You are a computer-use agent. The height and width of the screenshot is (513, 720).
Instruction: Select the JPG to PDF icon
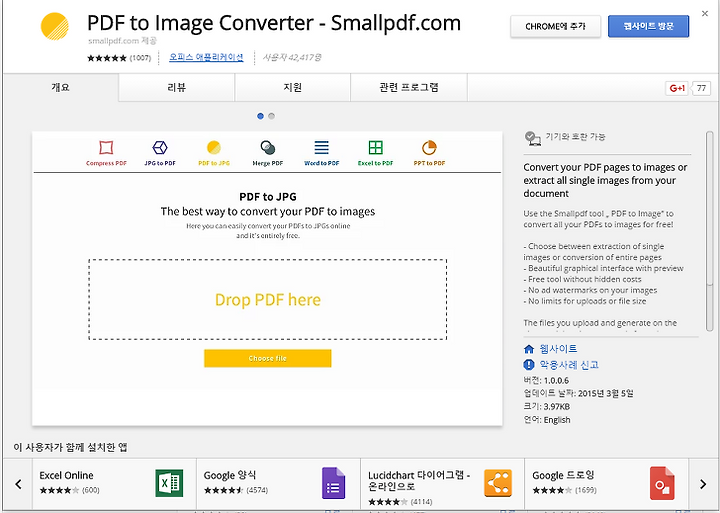(160, 147)
